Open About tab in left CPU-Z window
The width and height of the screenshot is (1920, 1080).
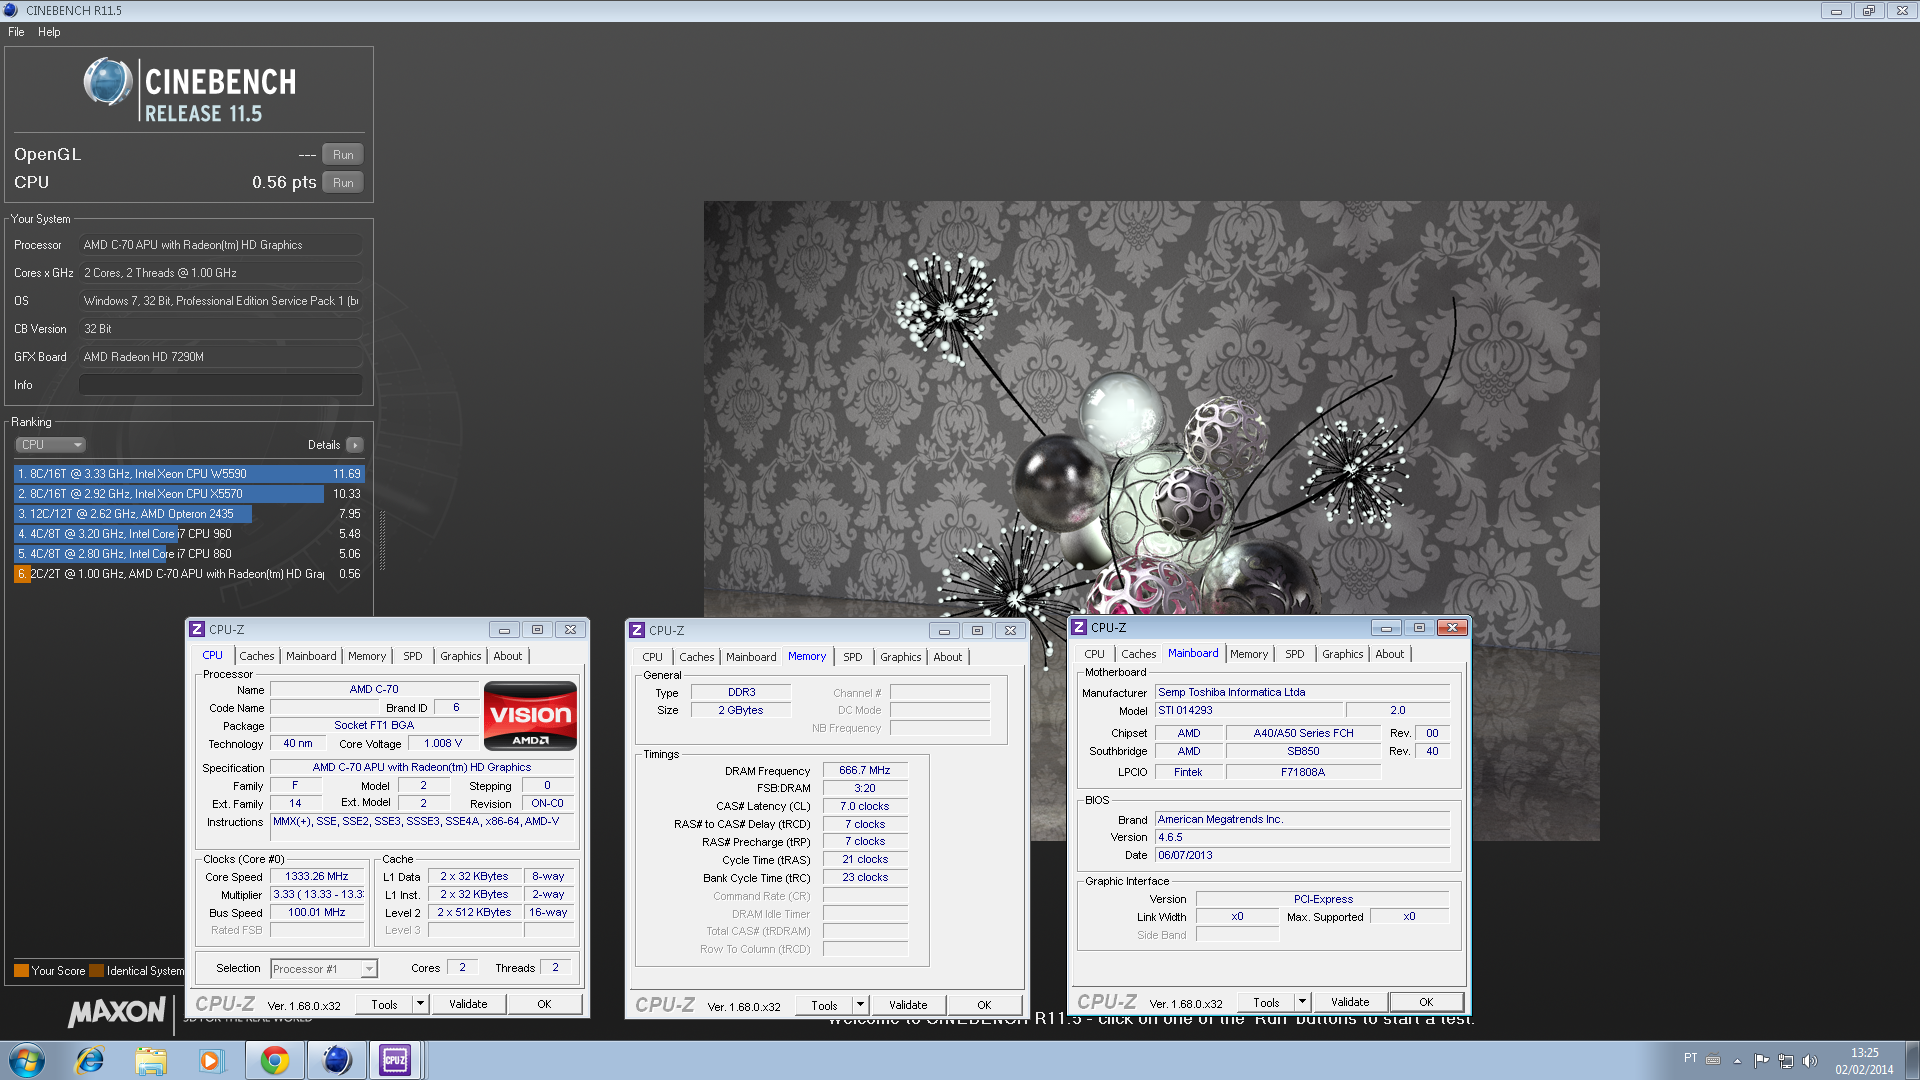click(x=508, y=656)
